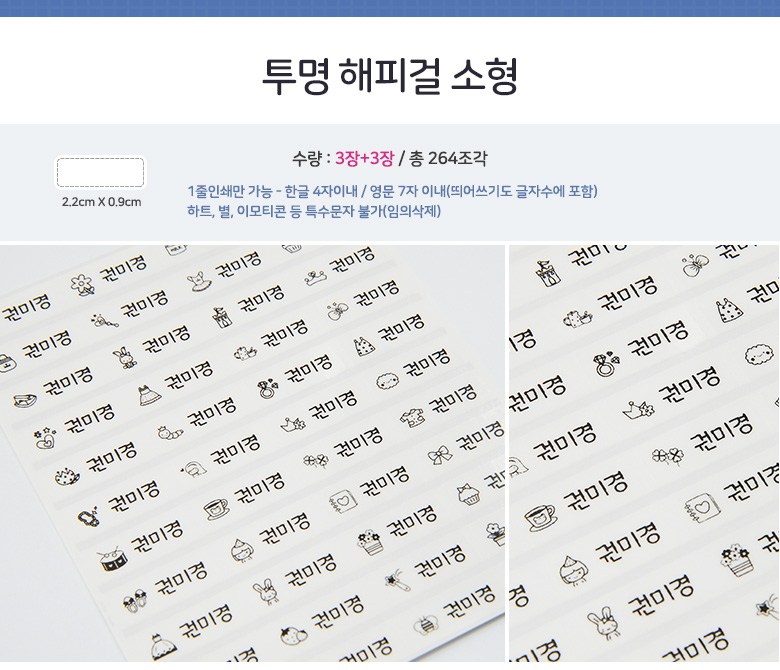Click the blue 1줄인쇄만 가능 notice line
The width and height of the screenshot is (780, 670).
pos(392,191)
